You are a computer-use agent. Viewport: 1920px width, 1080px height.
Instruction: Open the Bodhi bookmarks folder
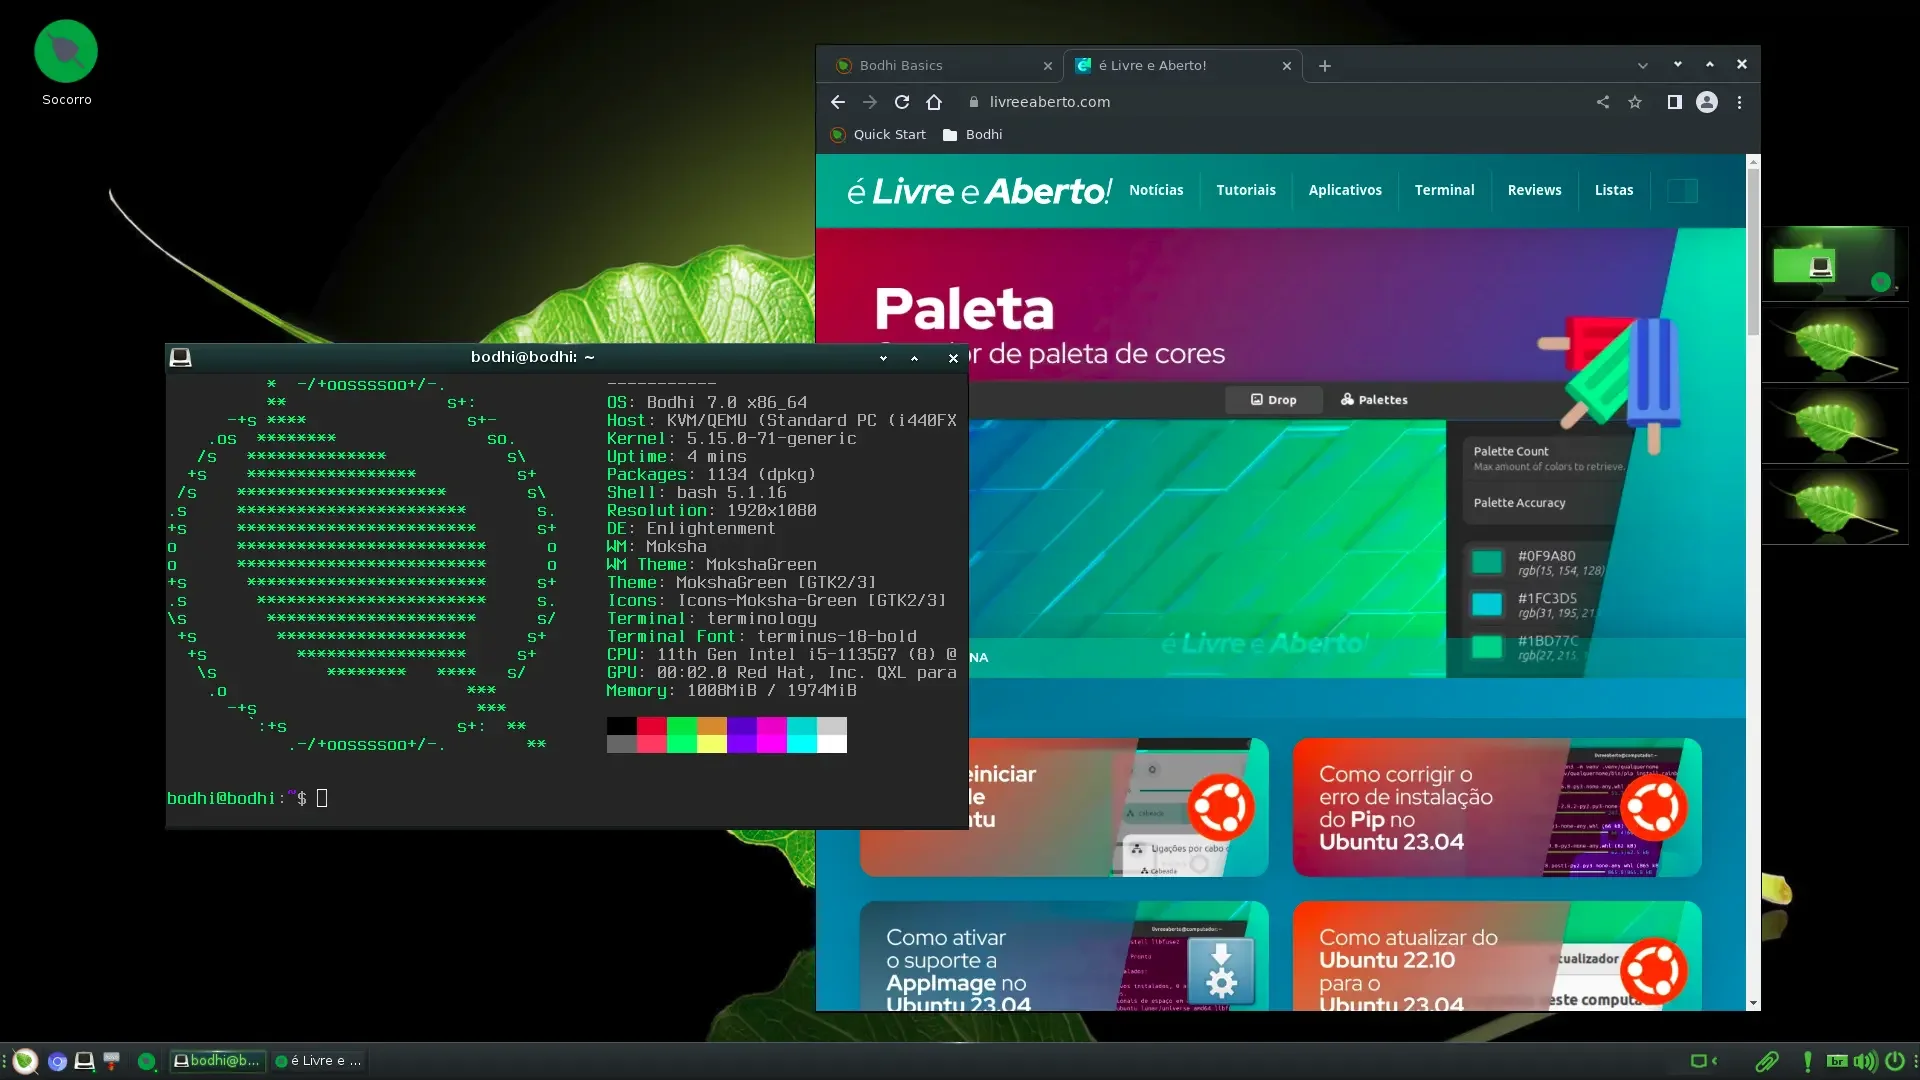tap(972, 135)
